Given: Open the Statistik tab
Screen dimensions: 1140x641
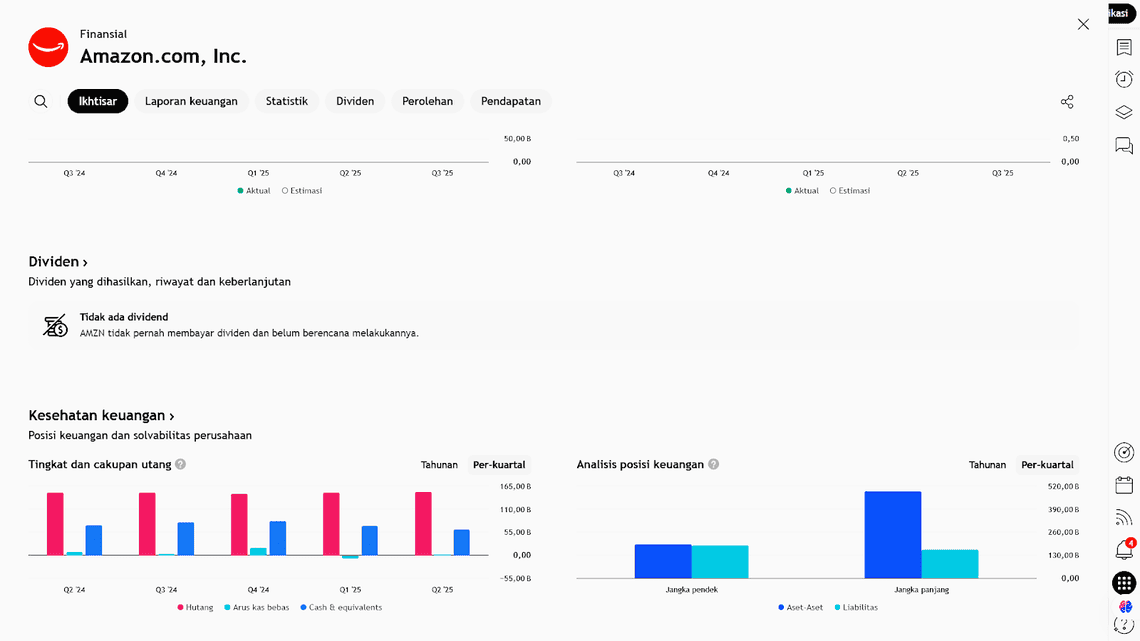Looking at the screenshot, I should 287,101.
